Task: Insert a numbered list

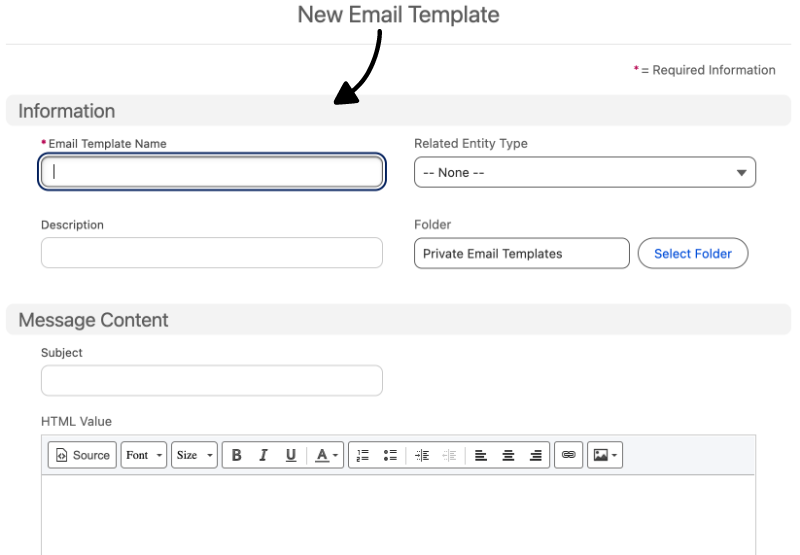Action: coord(363,455)
